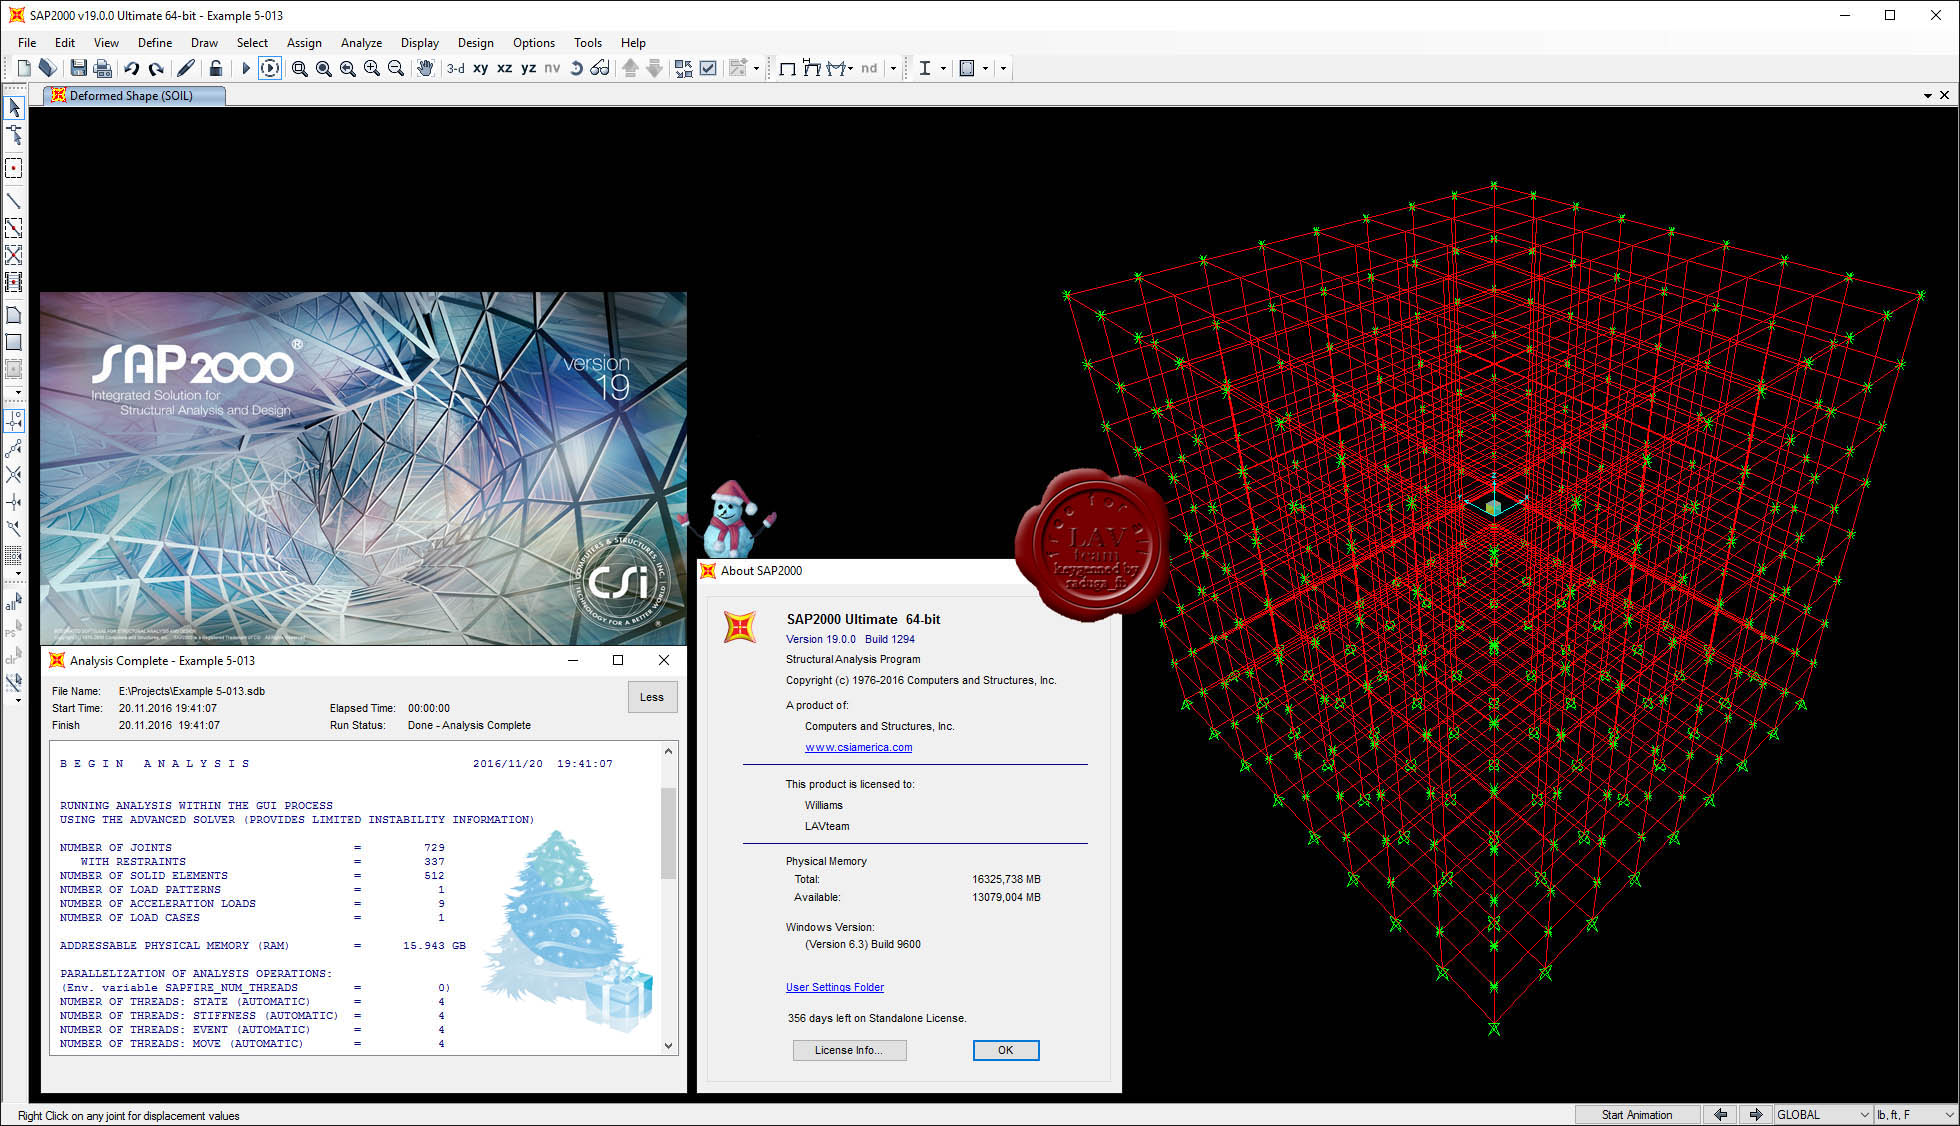The image size is (1960, 1126).
Task: Open the Assign menu
Action: point(304,42)
